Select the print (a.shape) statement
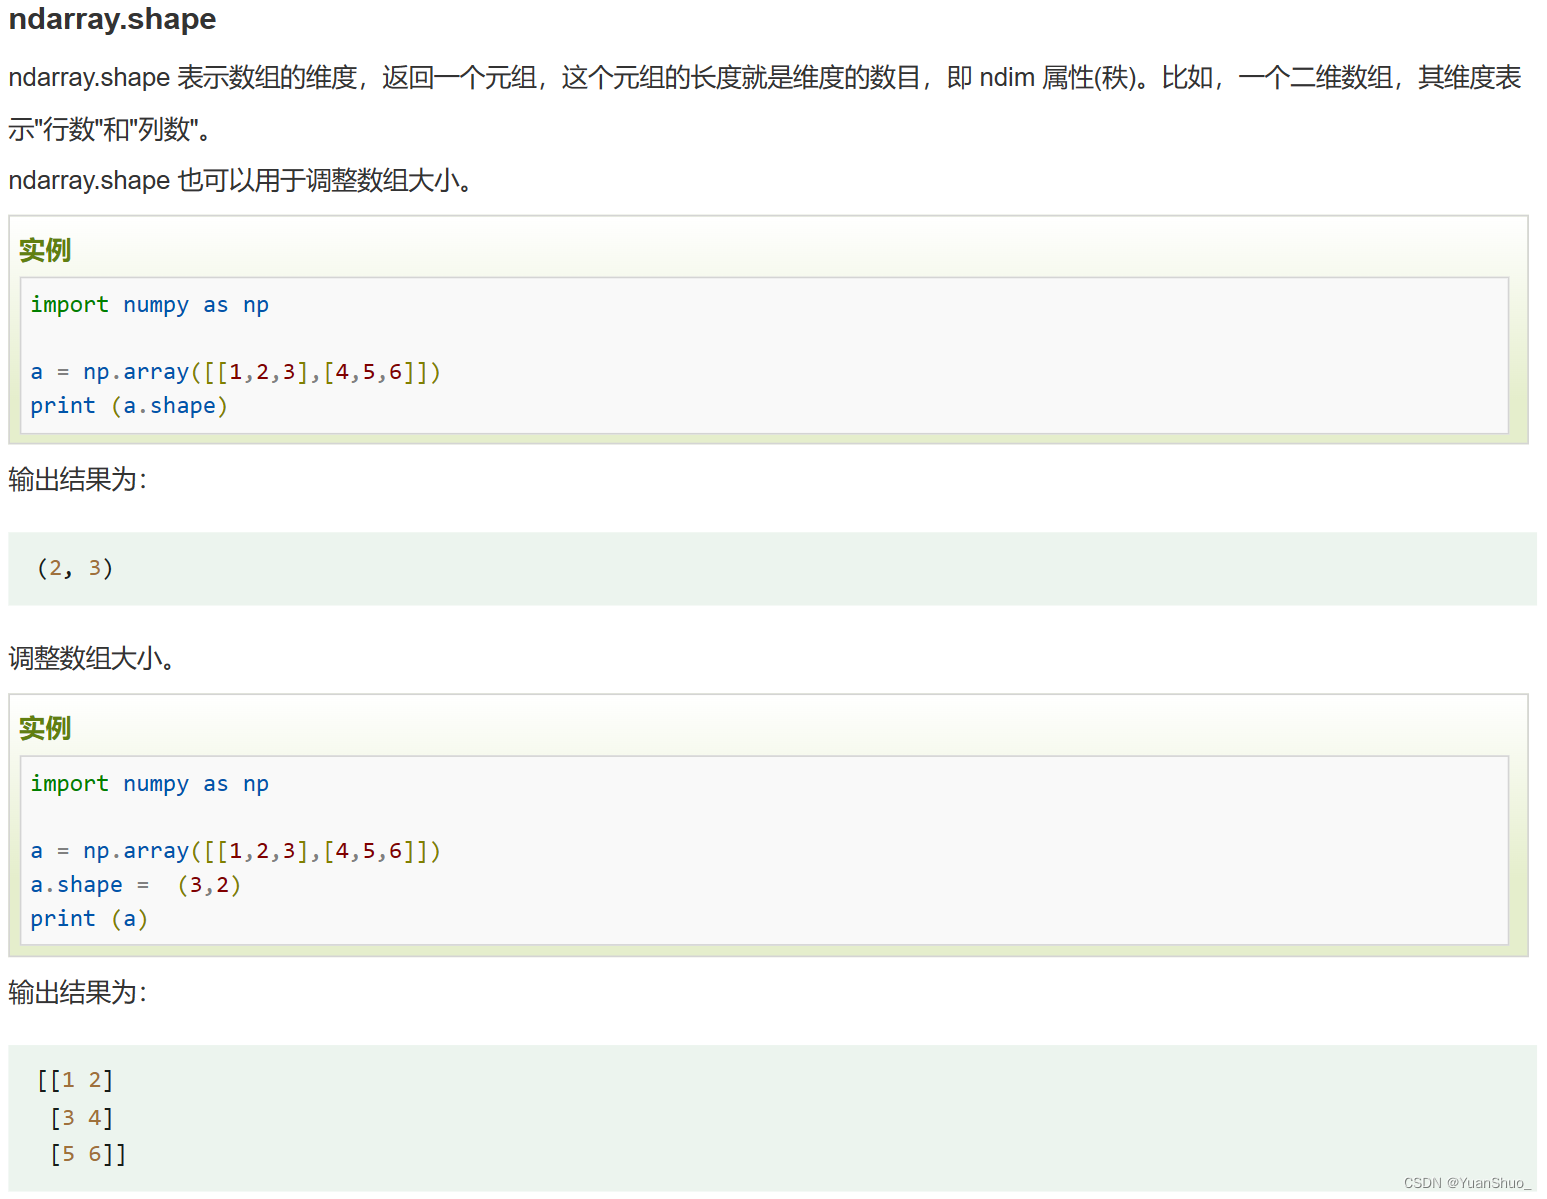The width and height of the screenshot is (1547, 1199). pos(128,405)
